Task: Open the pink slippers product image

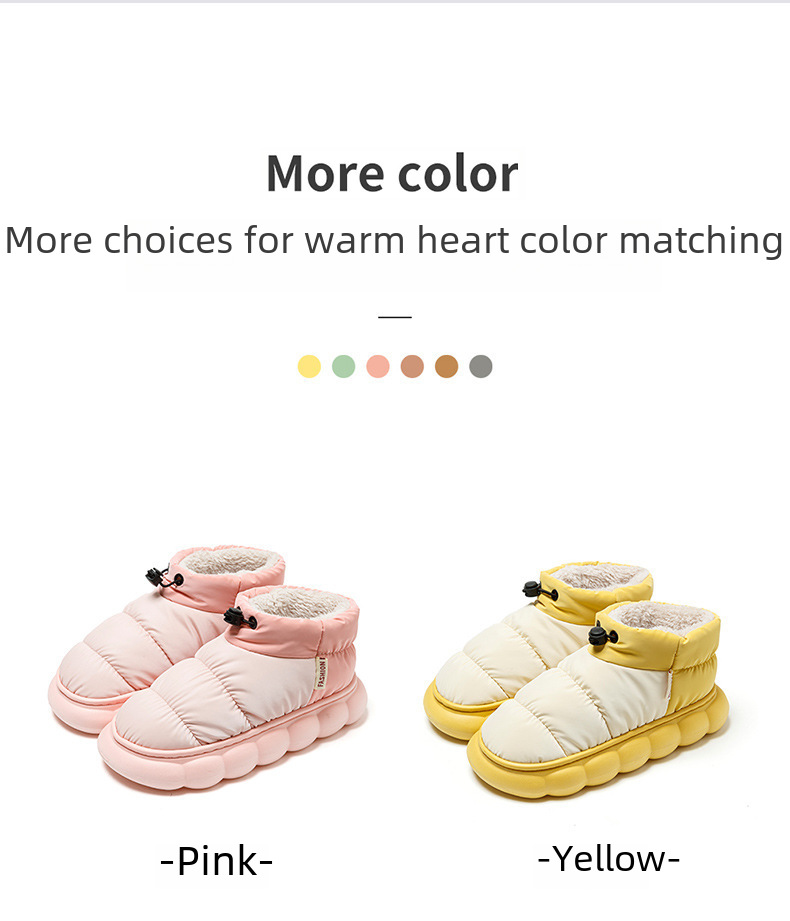Action: (208, 670)
